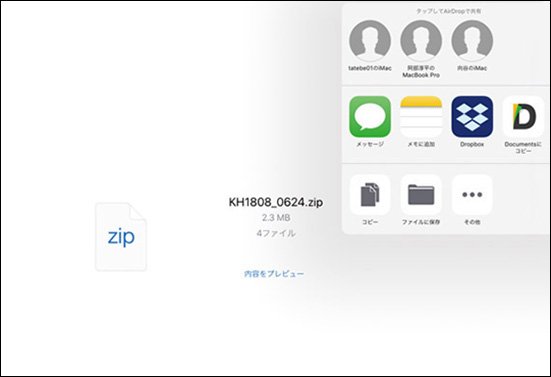Tap the 4ファイル file count text
This screenshot has height=377, width=551.
(x=276, y=233)
